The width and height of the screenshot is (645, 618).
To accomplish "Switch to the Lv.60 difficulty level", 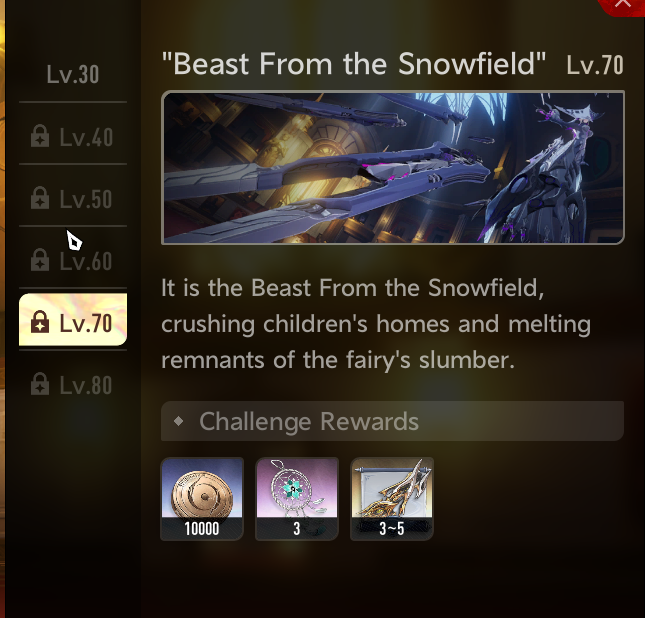I will (x=73, y=261).
